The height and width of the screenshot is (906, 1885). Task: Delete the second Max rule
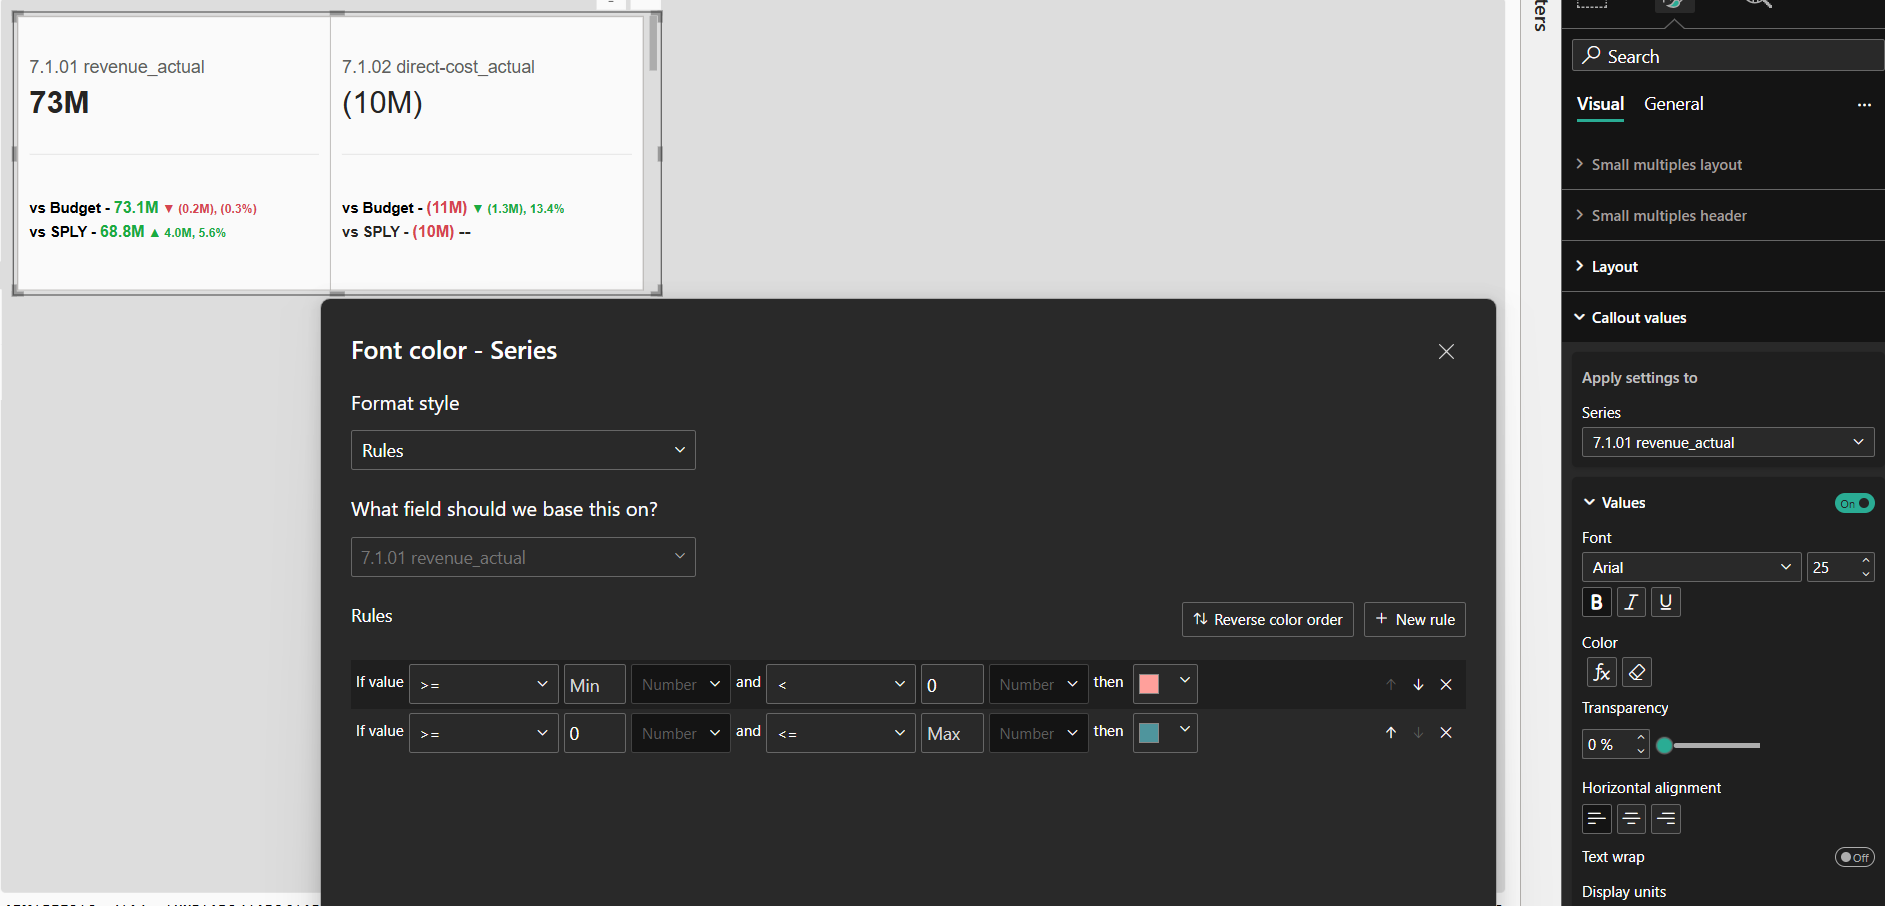point(1446,733)
